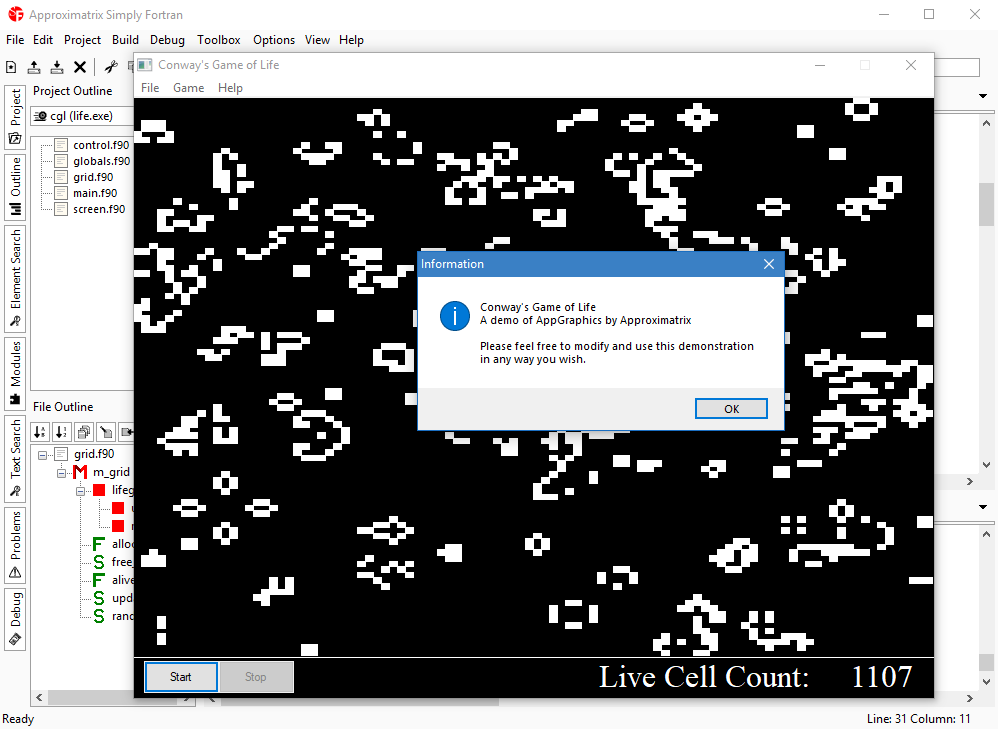Switch to the Outline side tab
The width and height of the screenshot is (998, 729).
coord(15,186)
